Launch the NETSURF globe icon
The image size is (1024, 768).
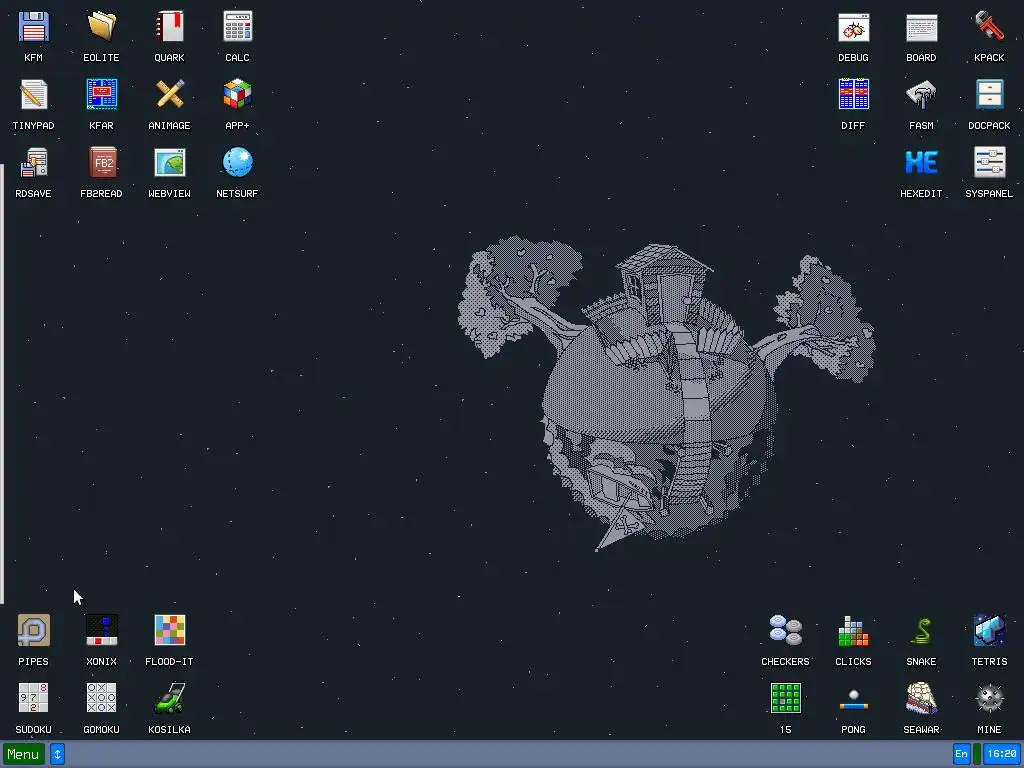pos(237,163)
